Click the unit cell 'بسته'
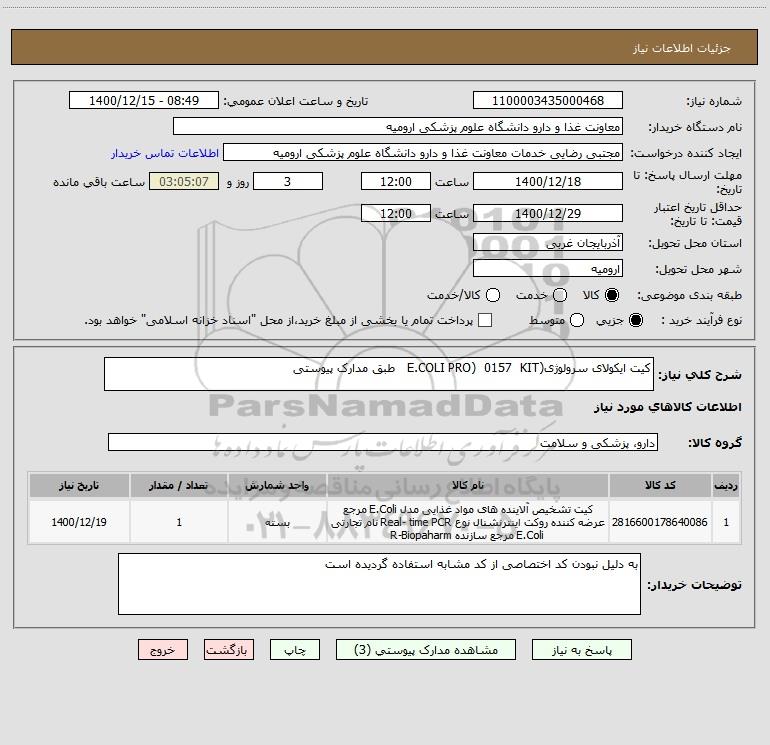The height and width of the screenshot is (745, 770). 277,522
